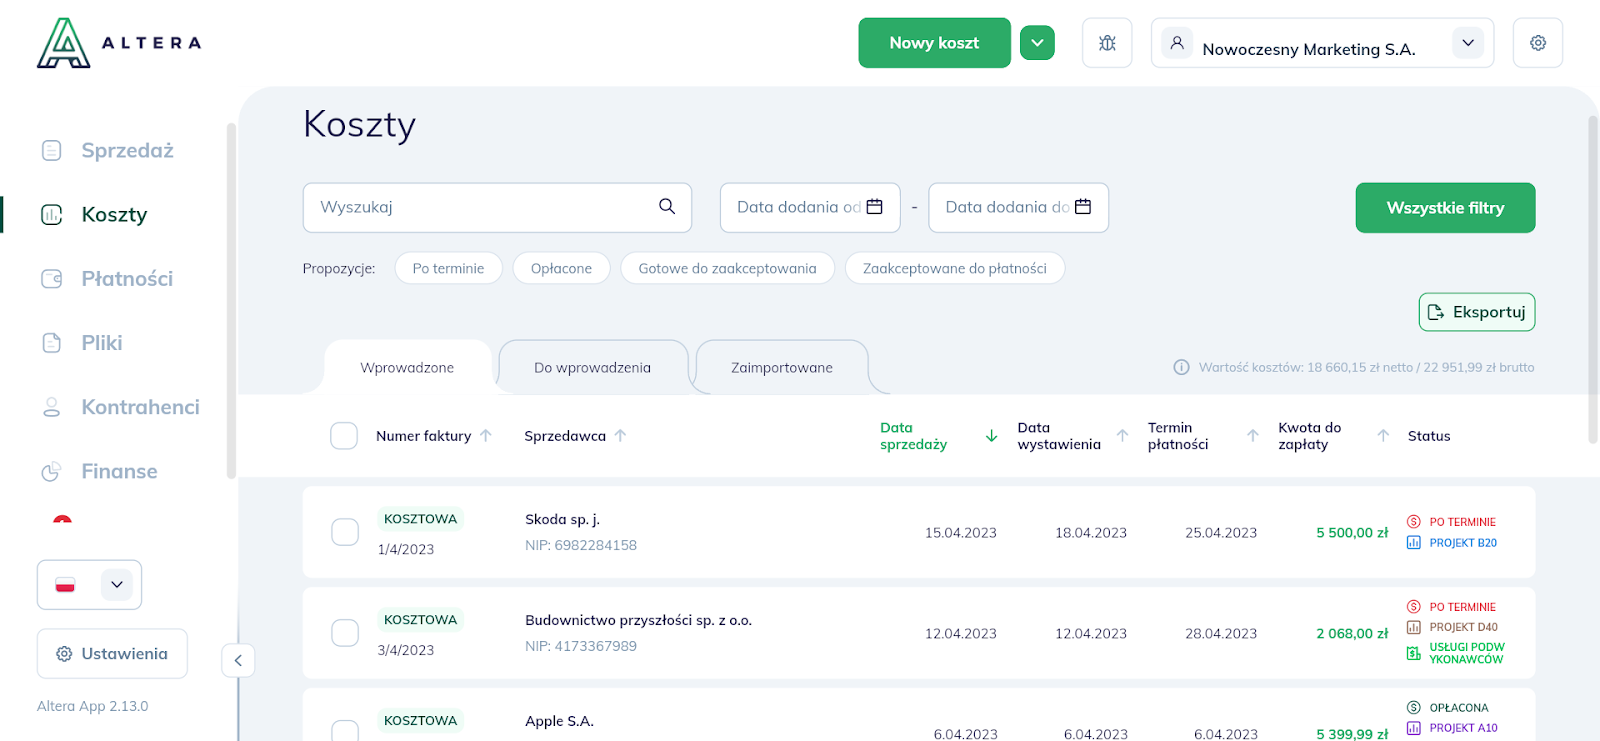Click Po terminie icon in Skoda row
The width and height of the screenshot is (1600, 741).
[x=1414, y=521]
